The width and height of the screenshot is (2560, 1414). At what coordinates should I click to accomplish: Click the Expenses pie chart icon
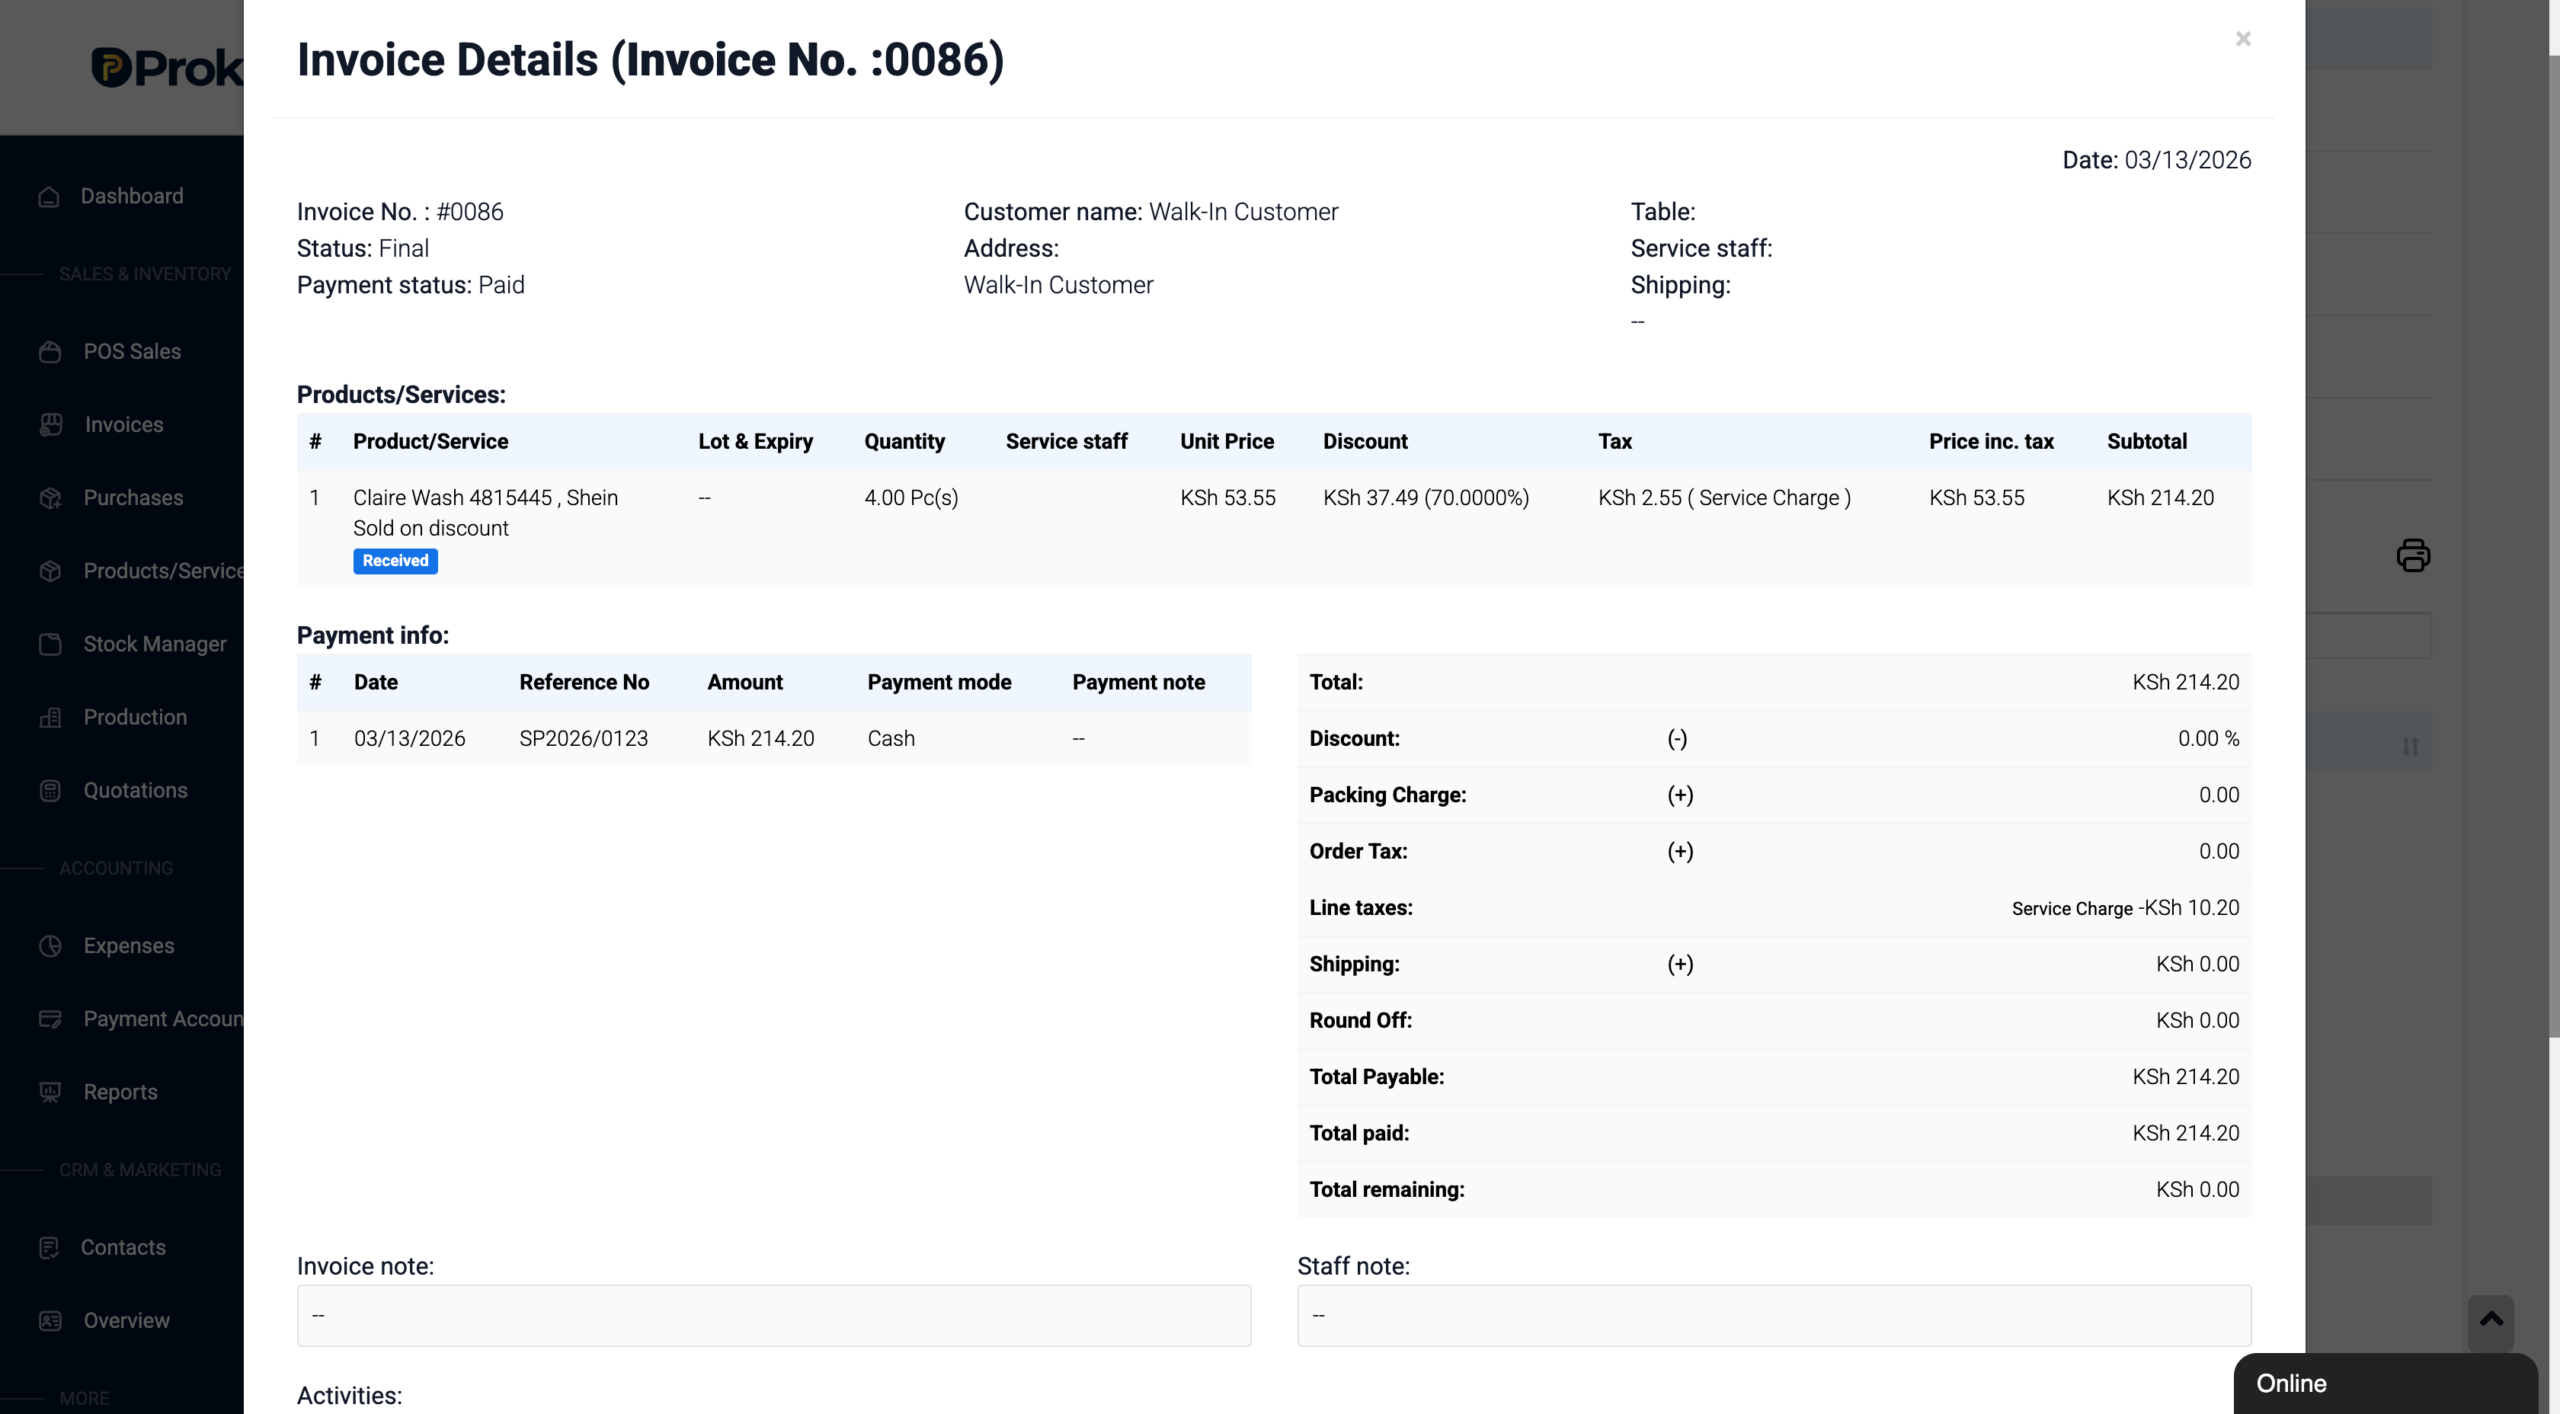click(51, 946)
